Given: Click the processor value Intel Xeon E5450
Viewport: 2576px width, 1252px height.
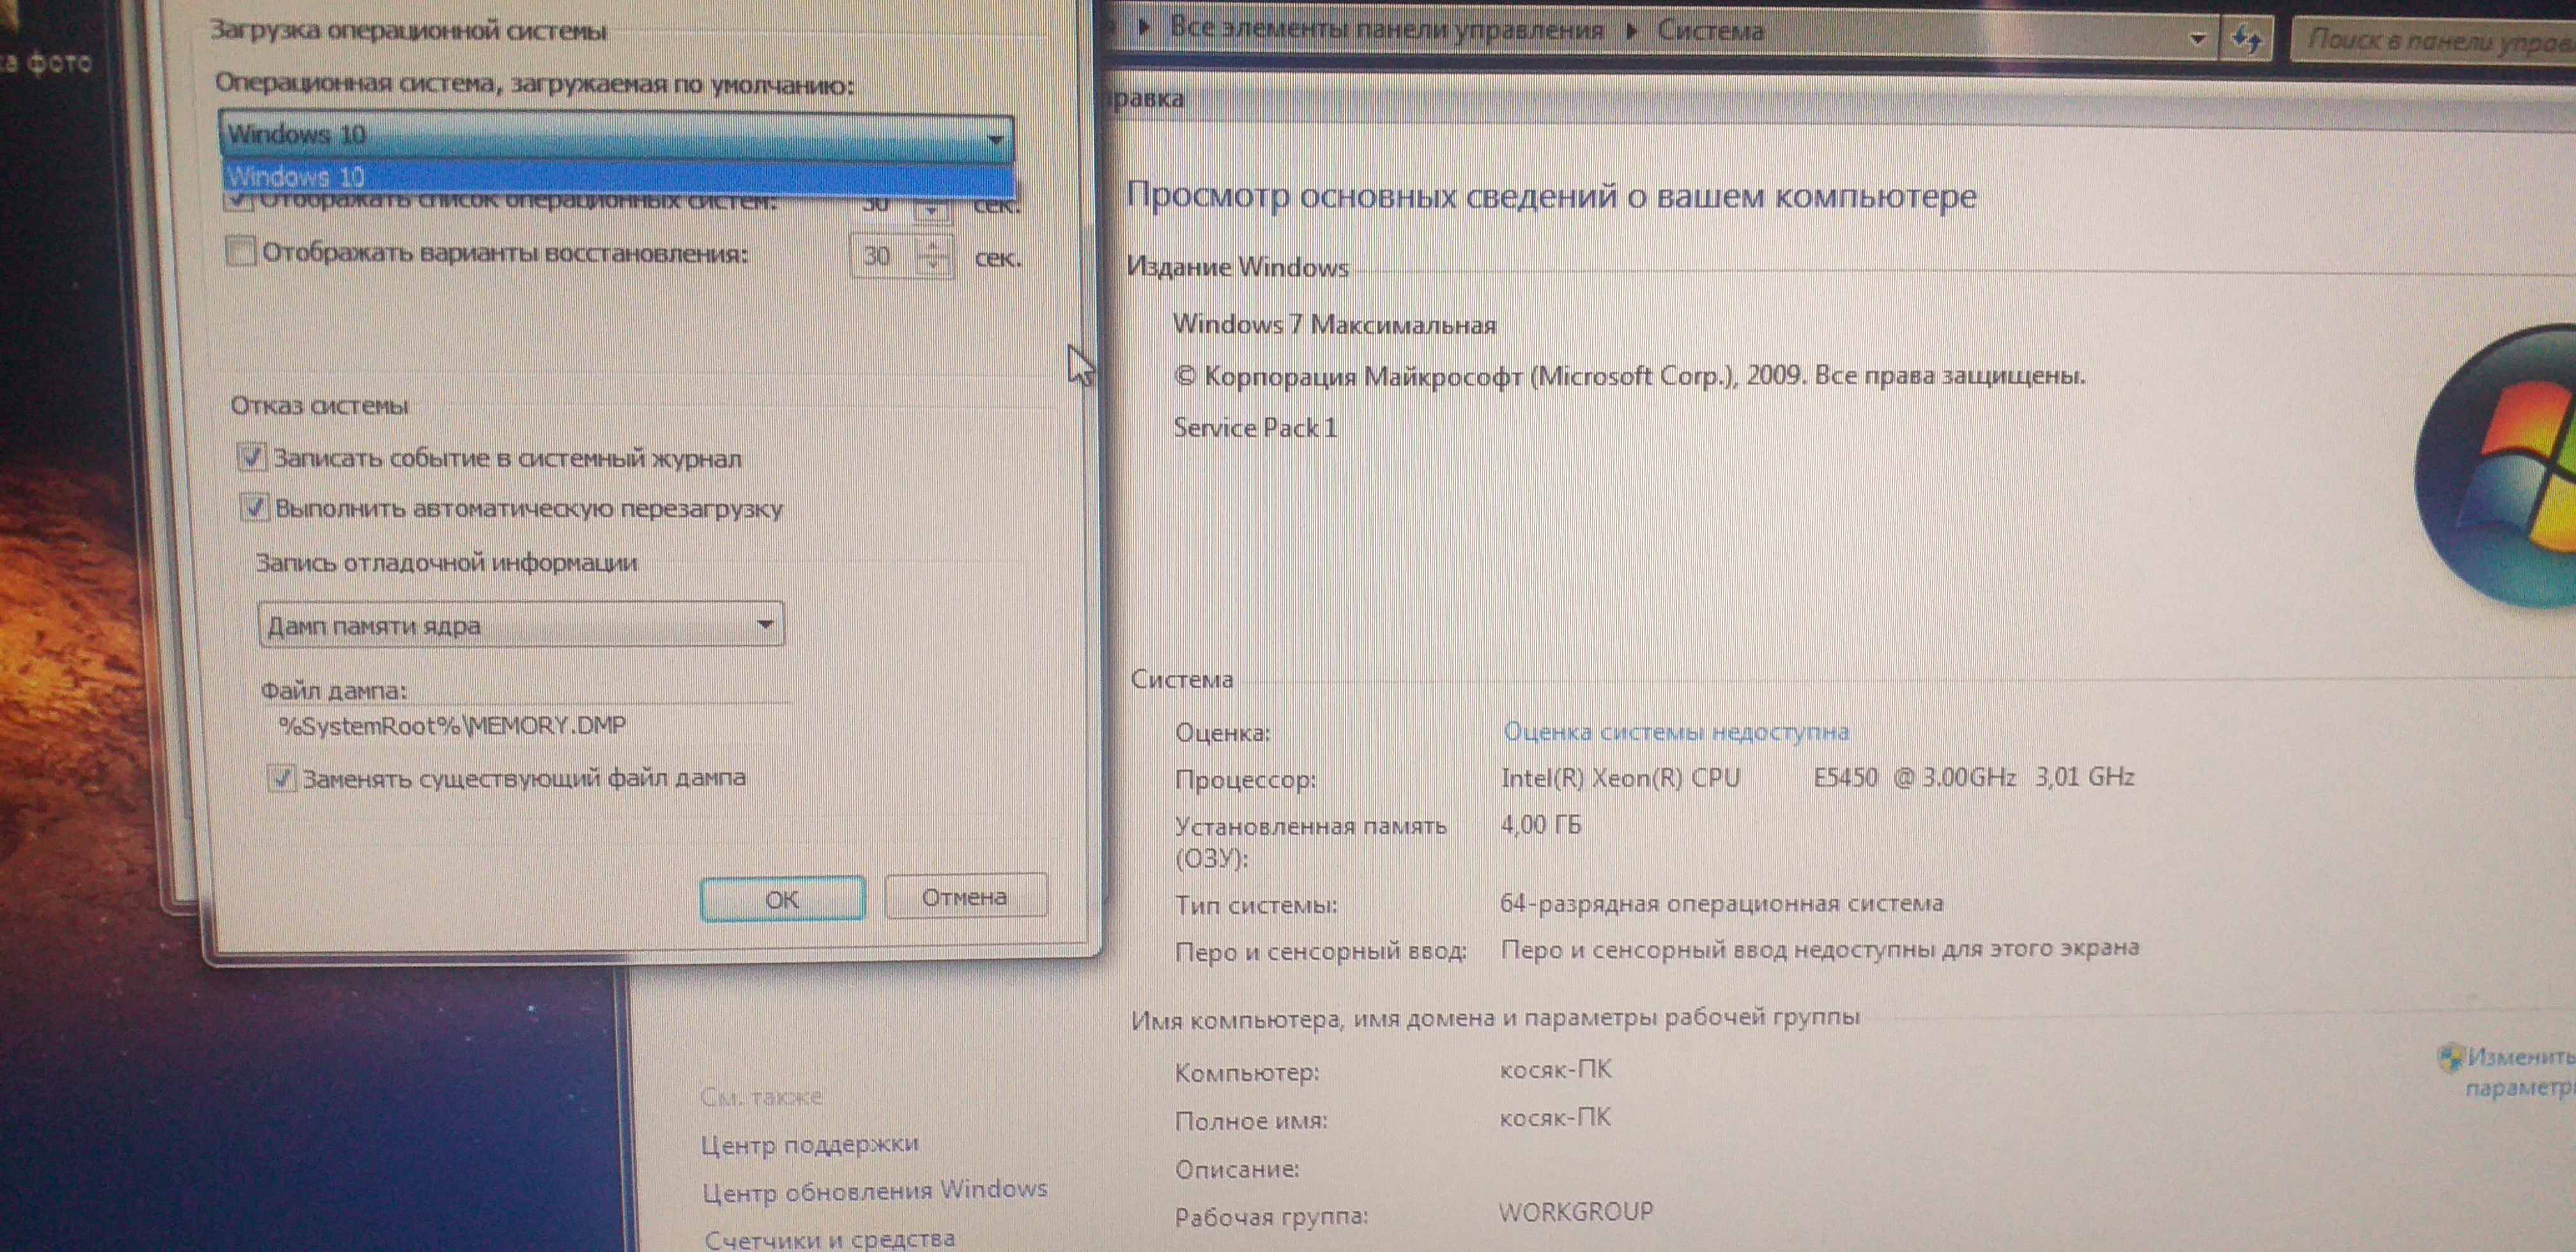Looking at the screenshot, I should [1817, 777].
